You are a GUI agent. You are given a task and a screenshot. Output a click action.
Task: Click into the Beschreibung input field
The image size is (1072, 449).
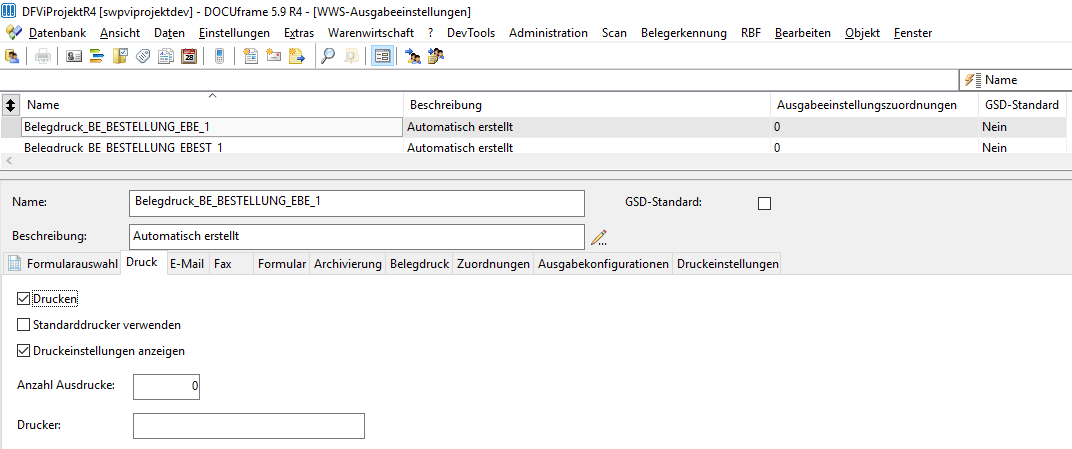[x=357, y=237]
